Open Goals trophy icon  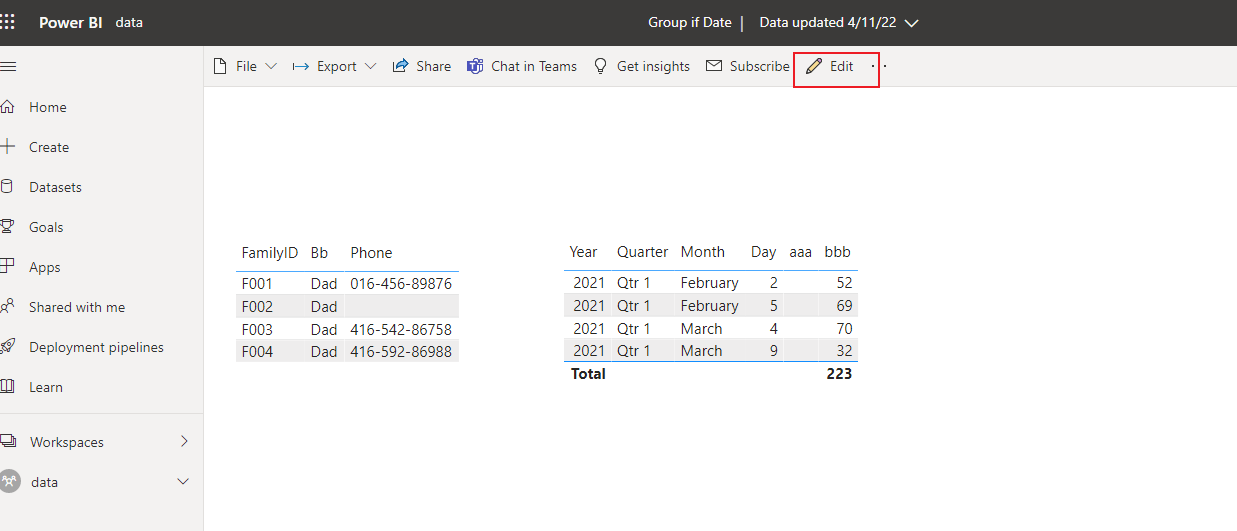coord(7,226)
